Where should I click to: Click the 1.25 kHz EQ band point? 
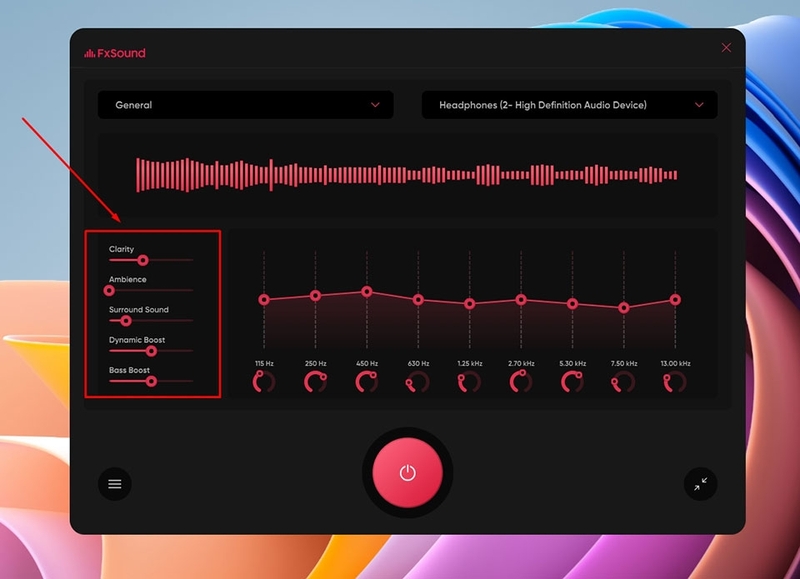[x=469, y=304]
